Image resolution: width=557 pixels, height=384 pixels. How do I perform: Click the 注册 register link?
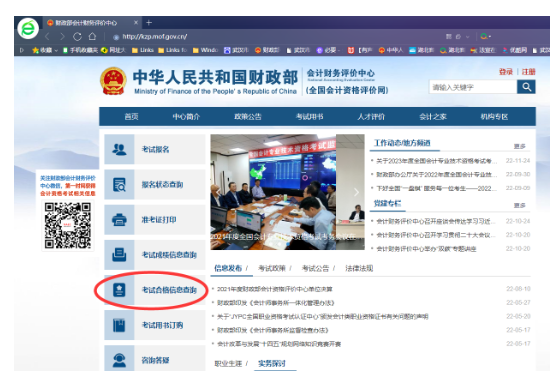coord(529,72)
